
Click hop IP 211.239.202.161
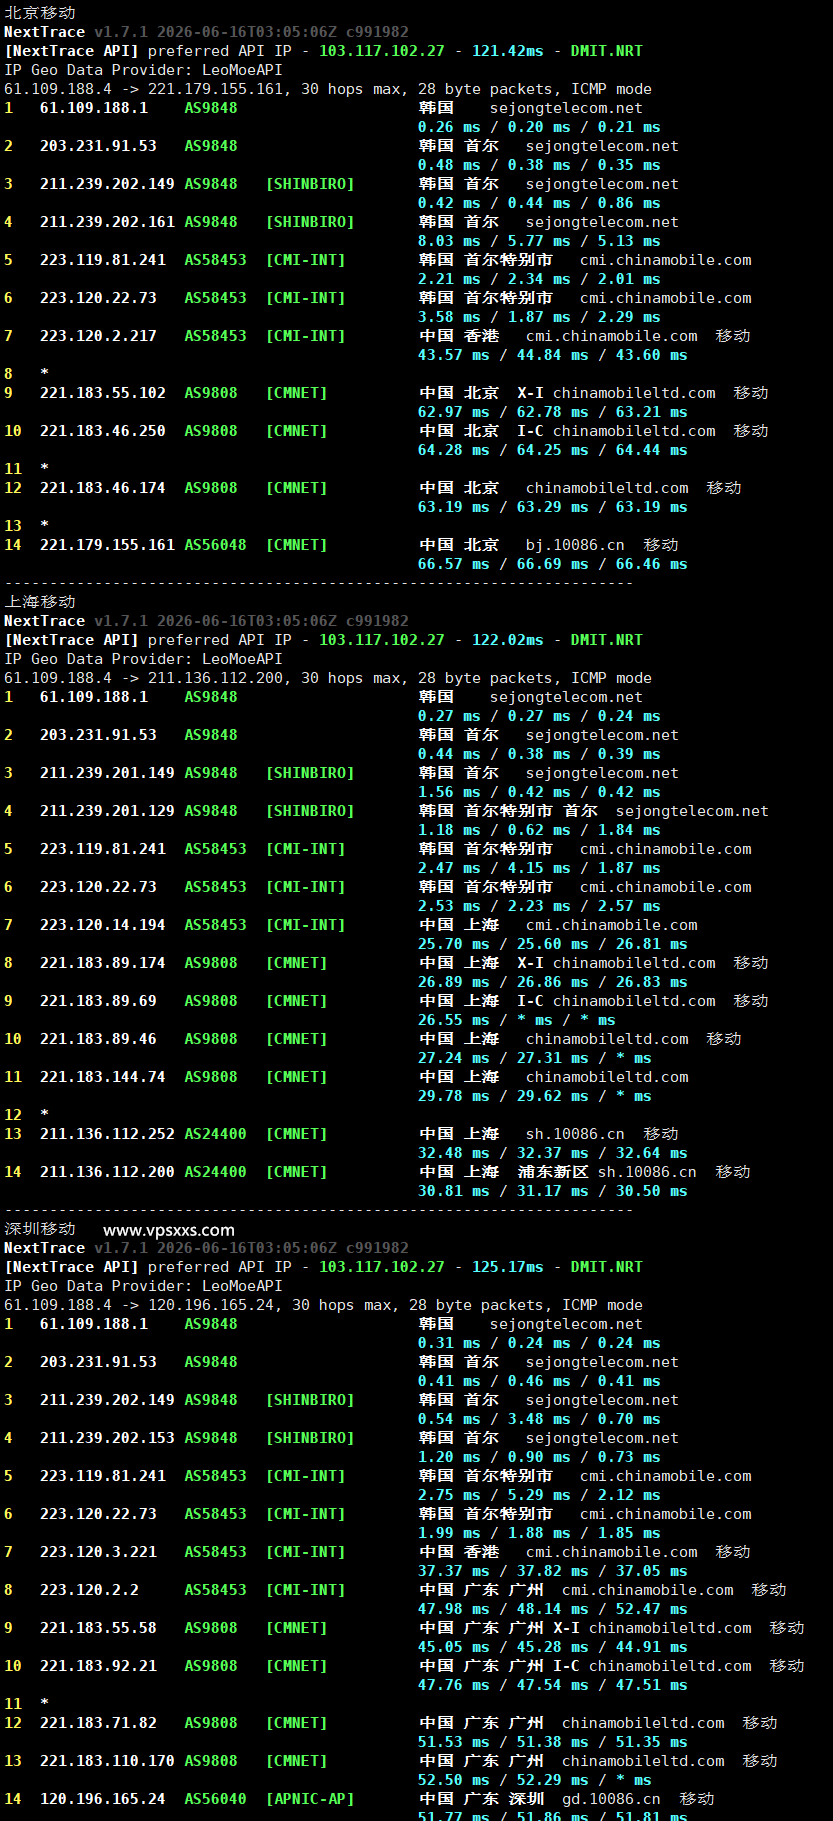click(107, 222)
